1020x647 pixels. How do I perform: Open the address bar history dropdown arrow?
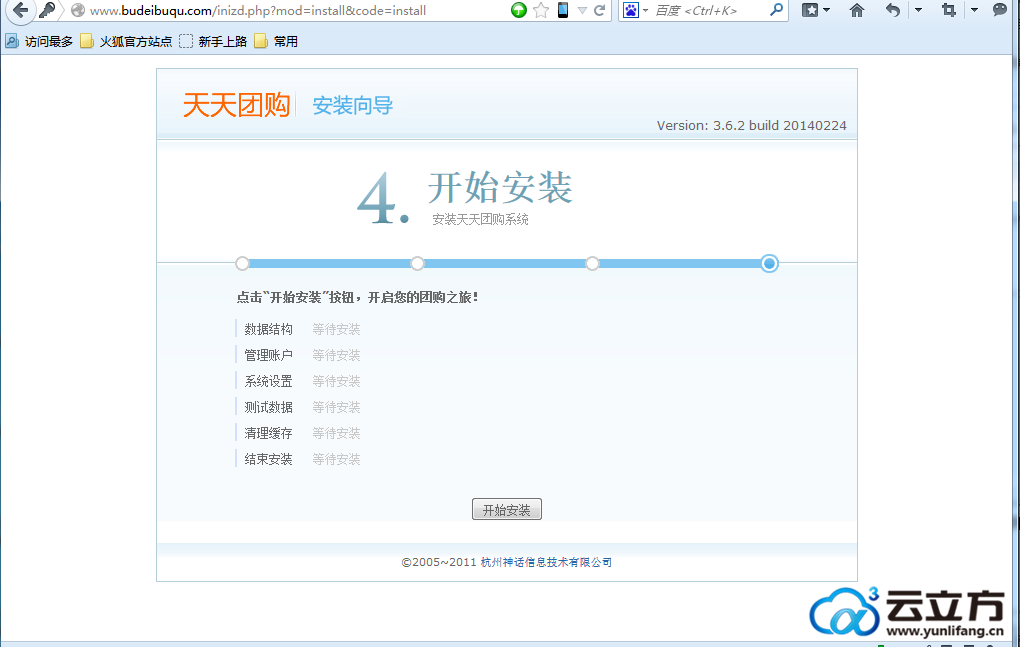582,10
